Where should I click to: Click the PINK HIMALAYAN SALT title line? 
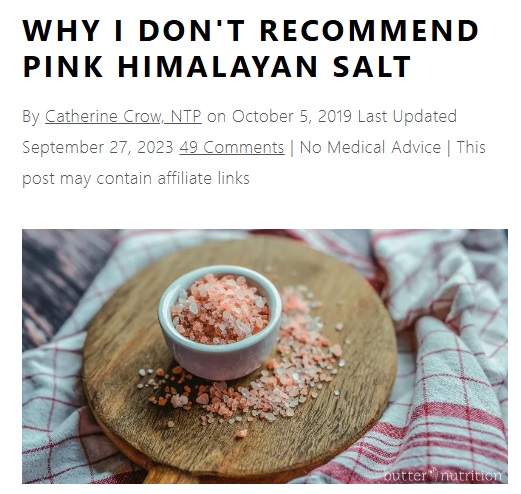(217, 66)
